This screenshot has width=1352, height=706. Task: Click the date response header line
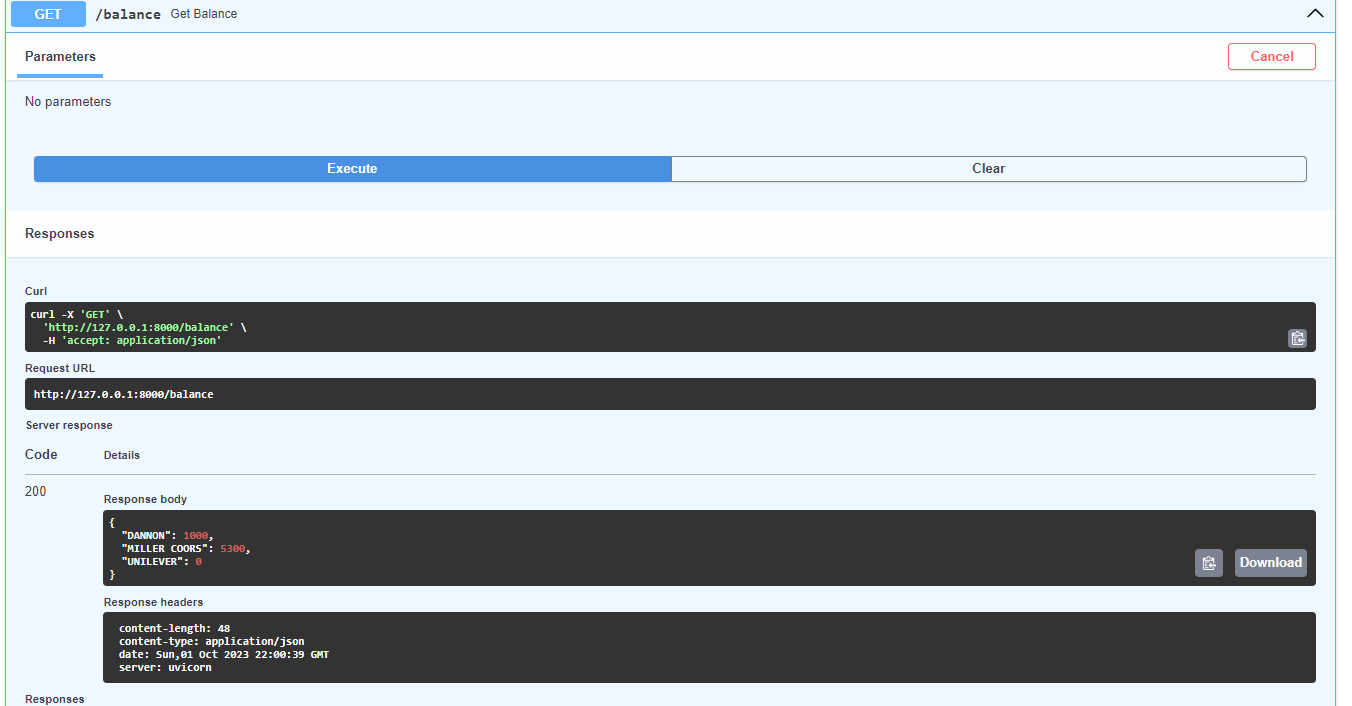[x=224, y=655]
